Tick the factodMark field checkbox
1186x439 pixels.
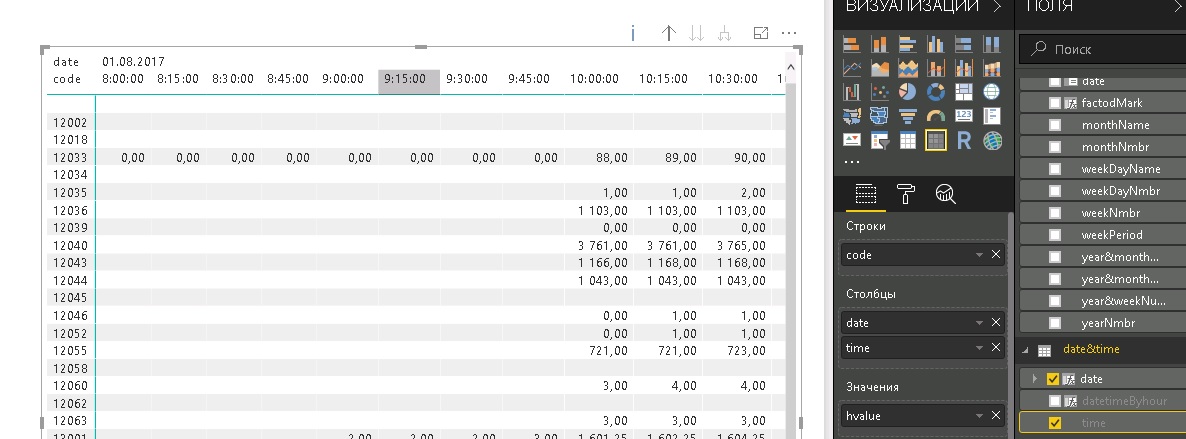[1055, 103]
